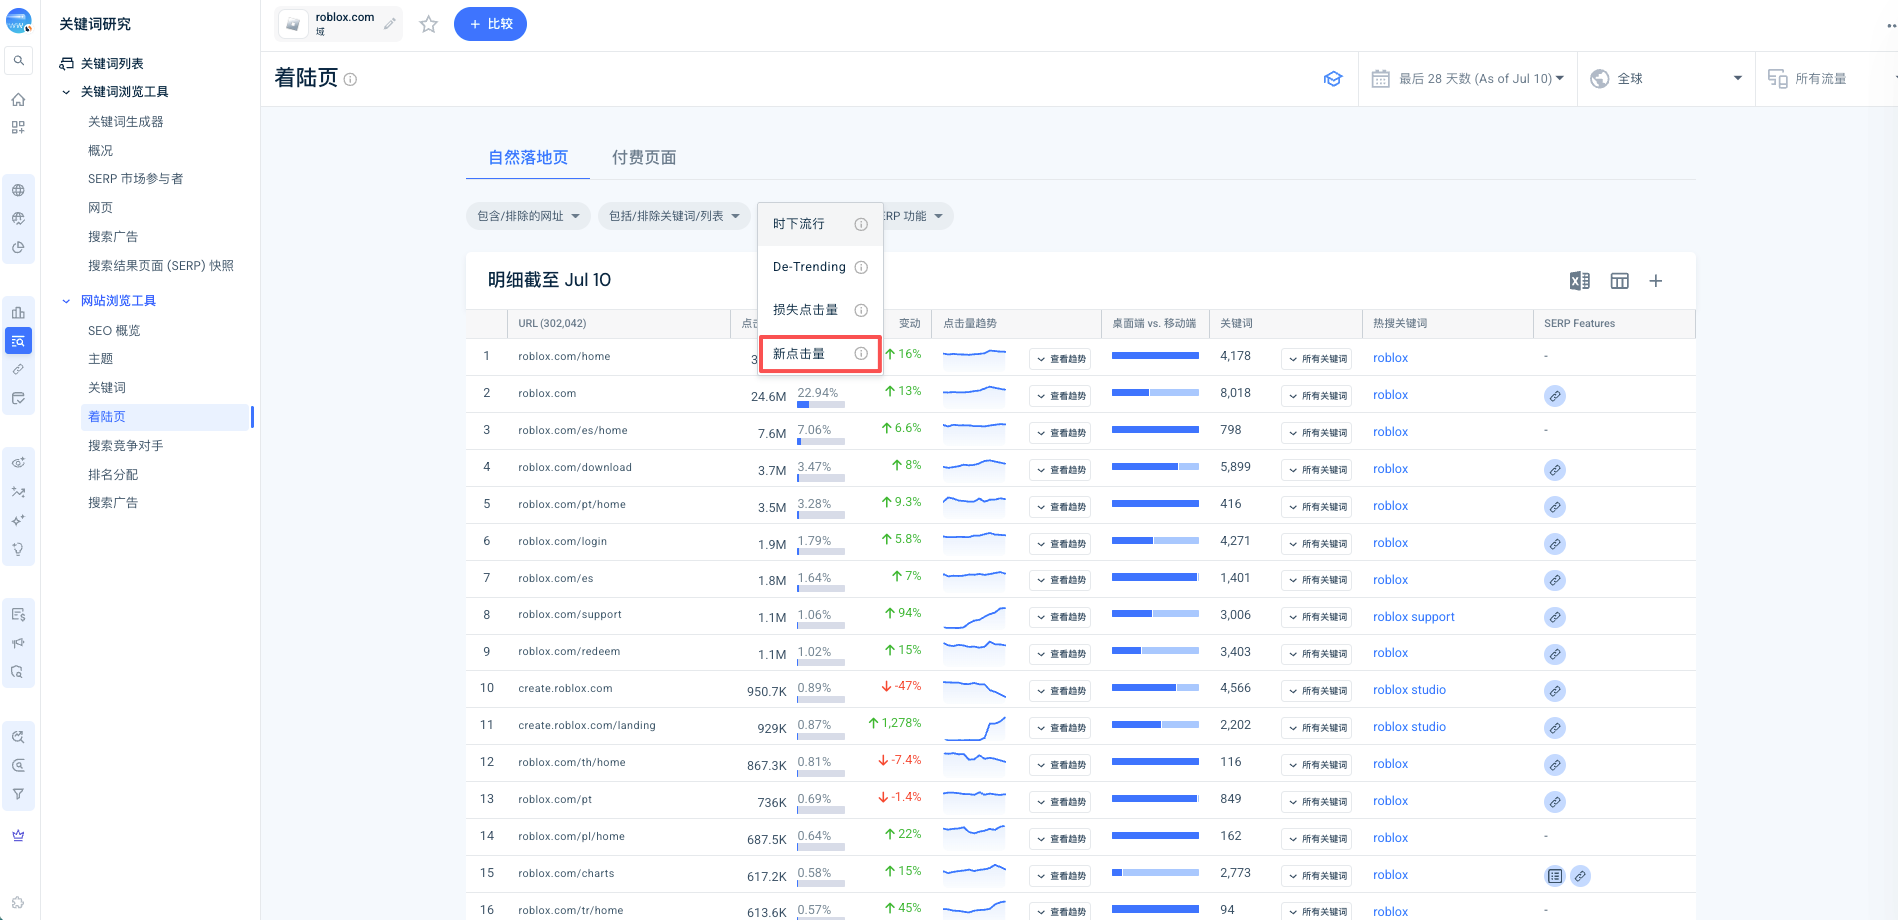Viewport: 1898px width, 920px height.
Task: Click the star icon to favorite roblox.com
Action: (x=429, y=24)
